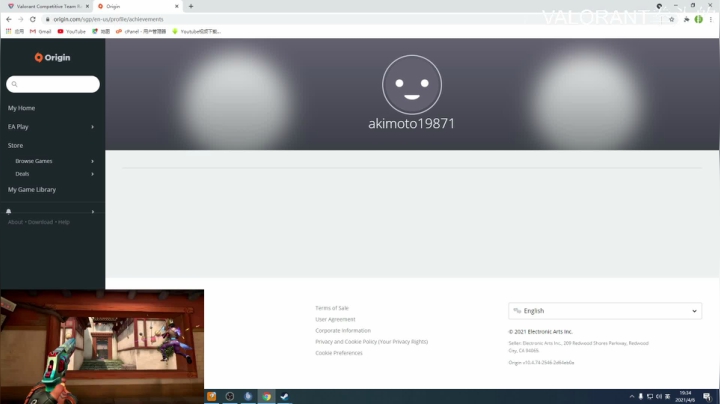Viewport: 720px width, 404px height.
Task: Open Steam from the taskbar
Action: click(x=284, y=396)
